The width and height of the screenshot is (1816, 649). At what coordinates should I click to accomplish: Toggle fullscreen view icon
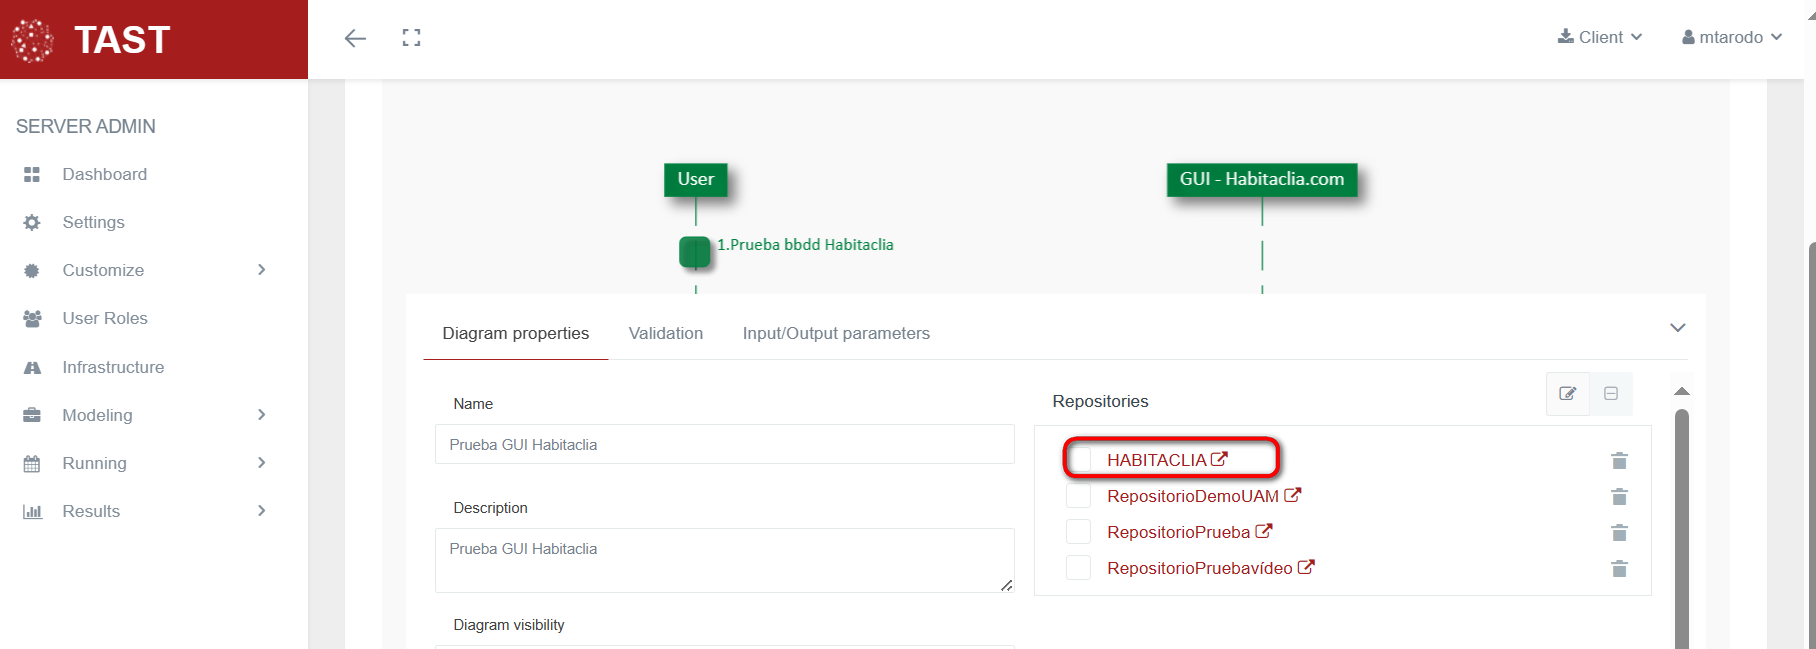[411, 38]
